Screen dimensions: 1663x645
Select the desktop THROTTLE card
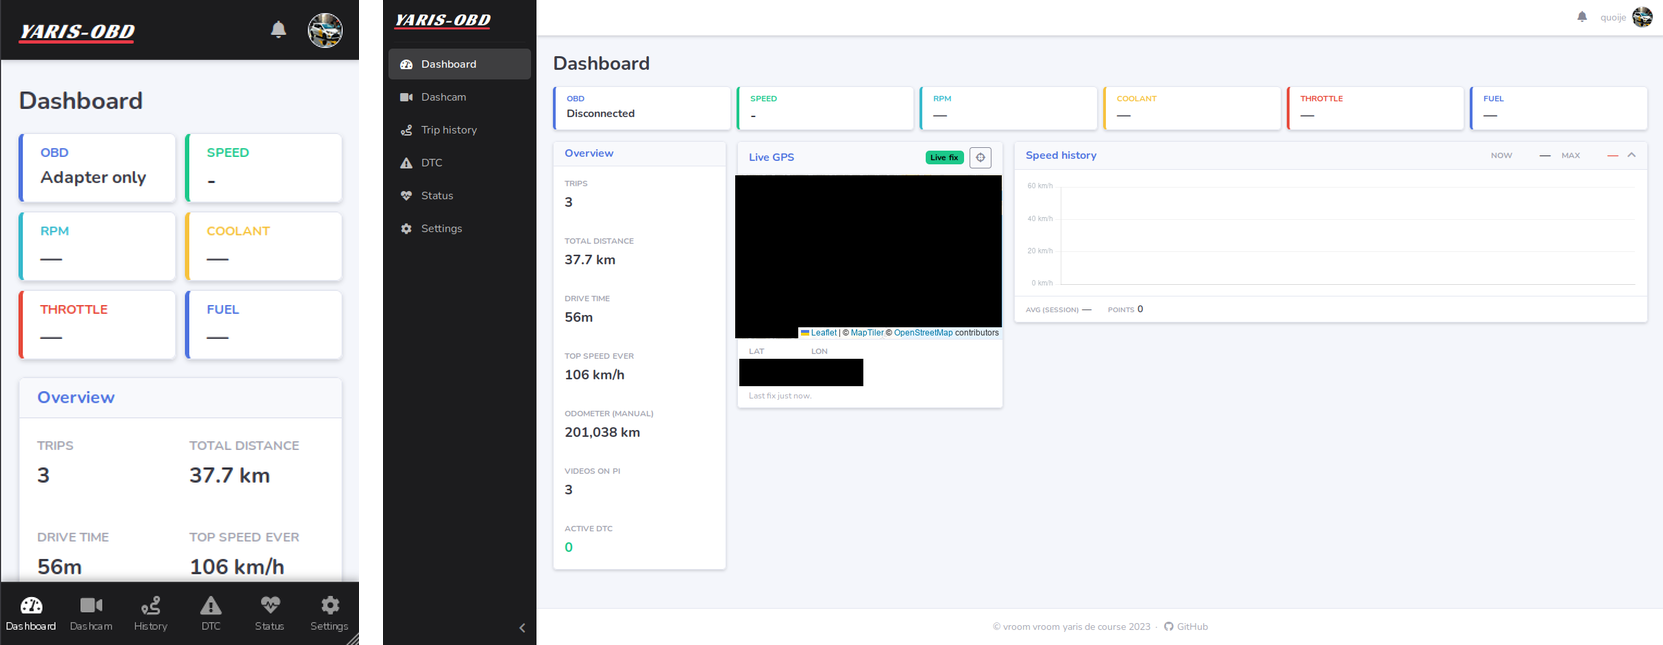pos(1375,108)
